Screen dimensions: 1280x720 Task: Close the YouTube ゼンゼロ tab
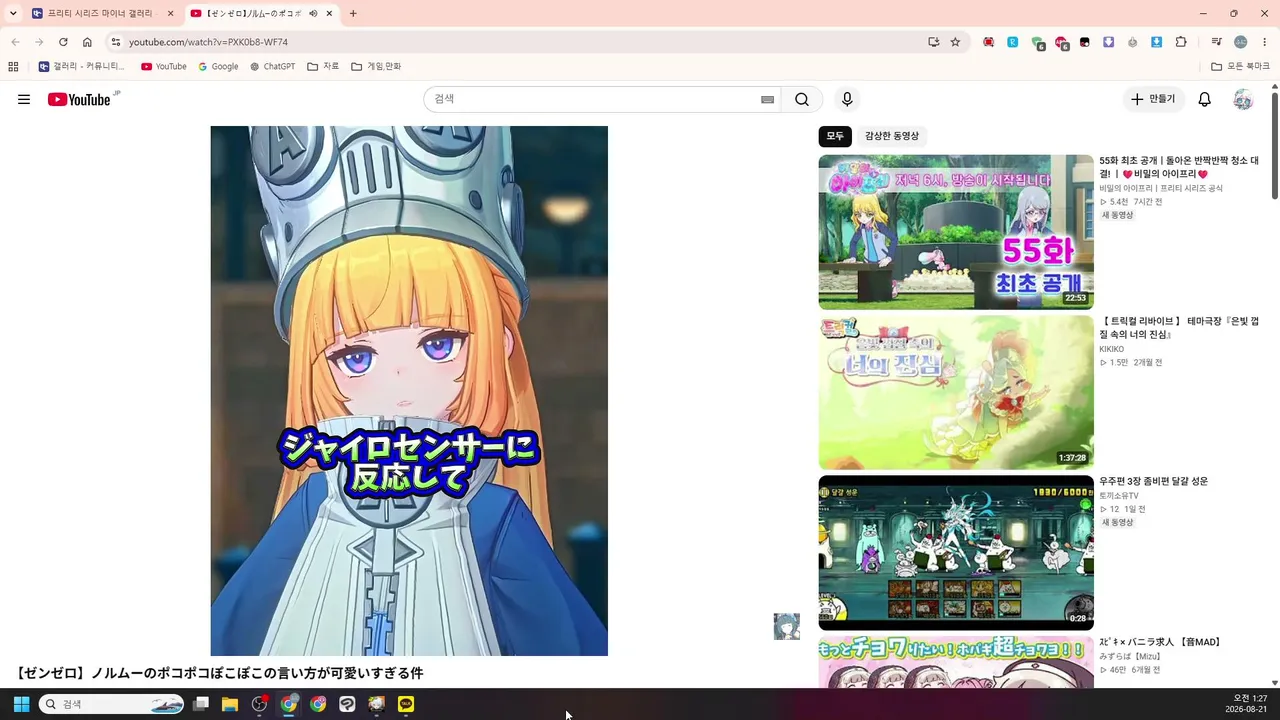pos(330,14)
